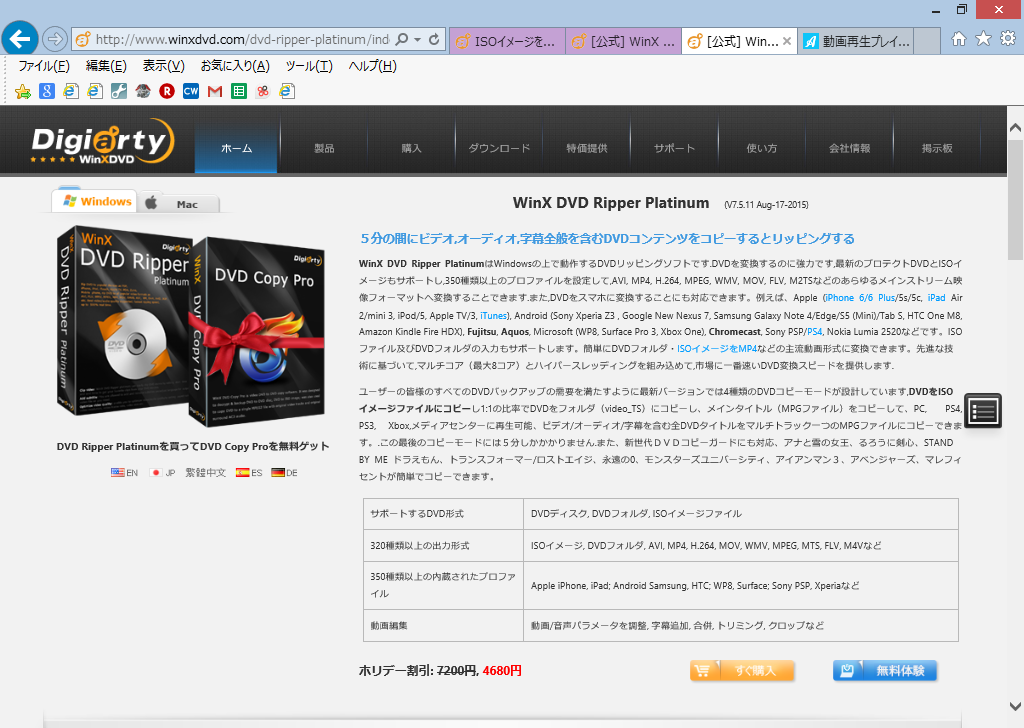Open the floating list menu icon

tap(983, 411)
